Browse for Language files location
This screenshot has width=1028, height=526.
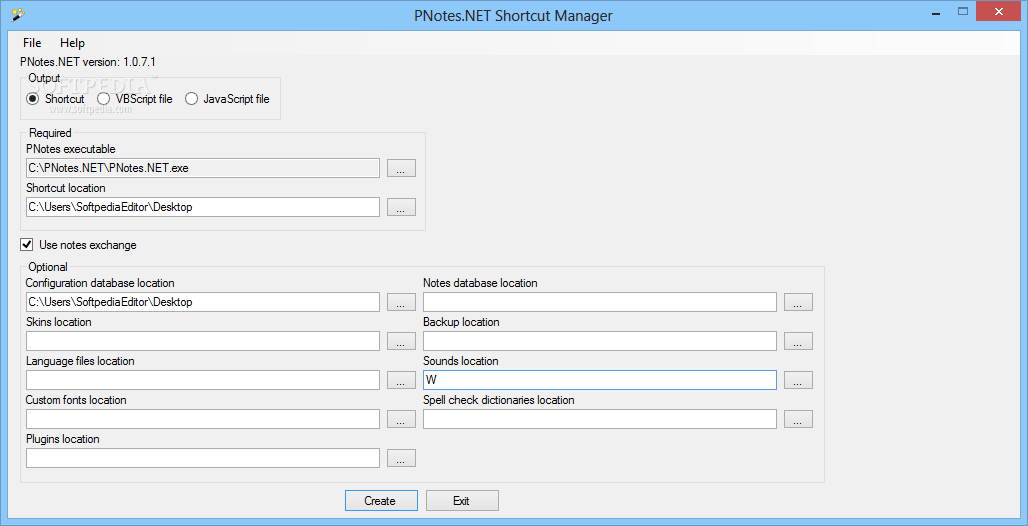(401, 380)
